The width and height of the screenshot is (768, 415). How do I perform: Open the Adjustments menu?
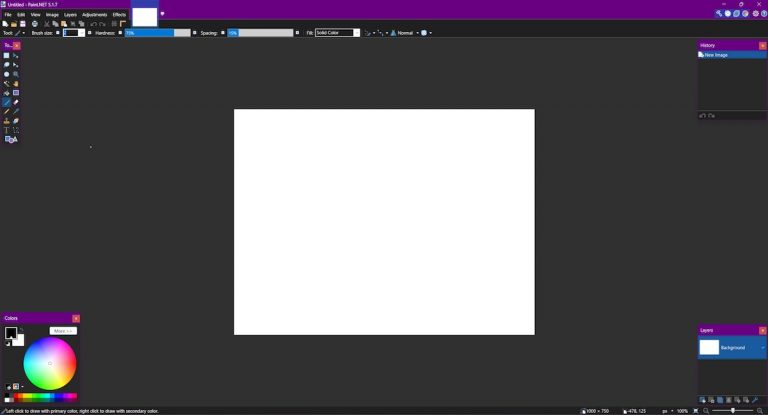(94, 15)
